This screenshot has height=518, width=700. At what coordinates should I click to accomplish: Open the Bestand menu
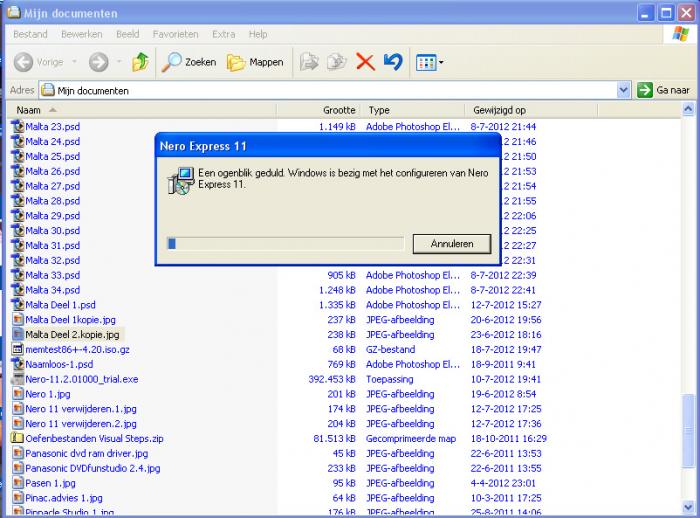click(30, 34)
